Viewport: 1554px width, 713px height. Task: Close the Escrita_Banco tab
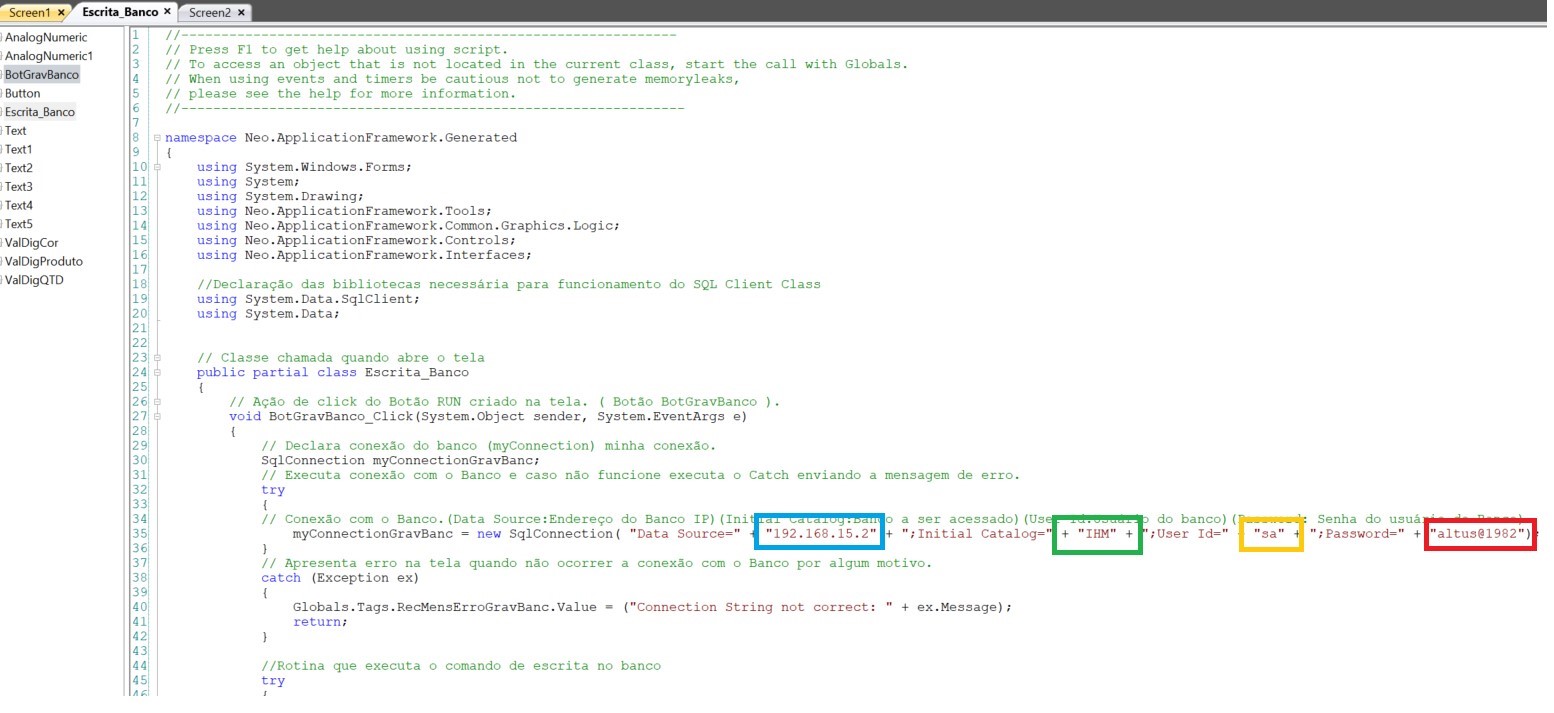pos(167,12)
